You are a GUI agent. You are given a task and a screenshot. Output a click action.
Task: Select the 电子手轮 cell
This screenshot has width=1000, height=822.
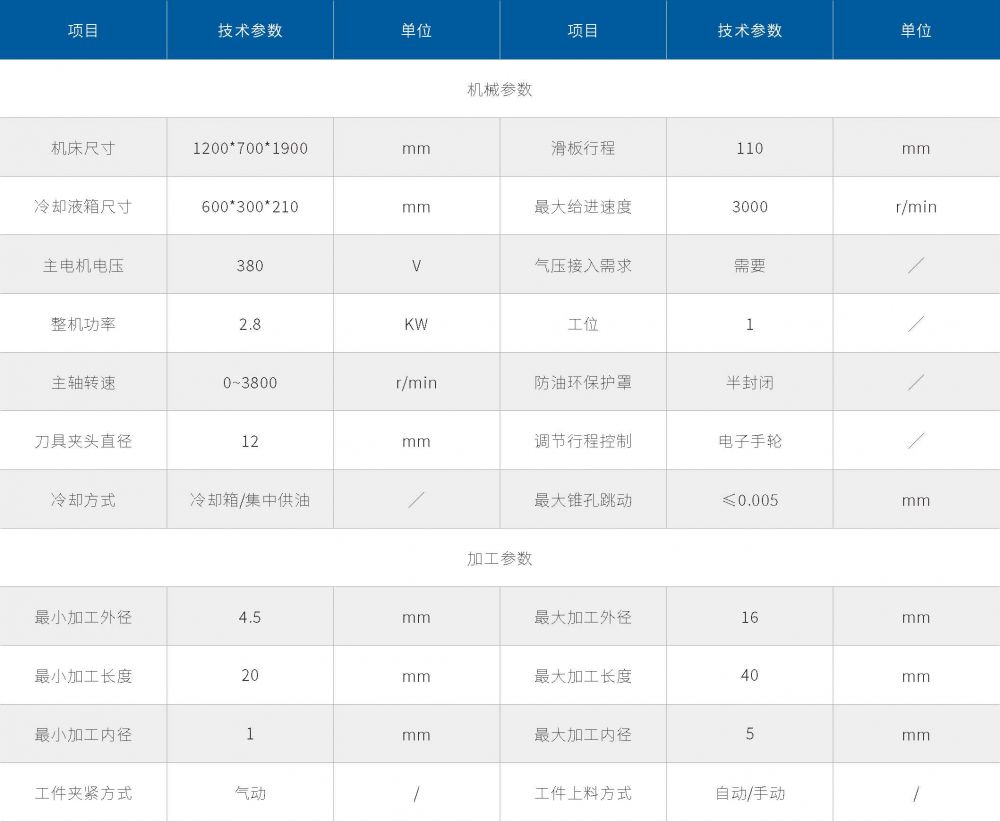point(750,441)
